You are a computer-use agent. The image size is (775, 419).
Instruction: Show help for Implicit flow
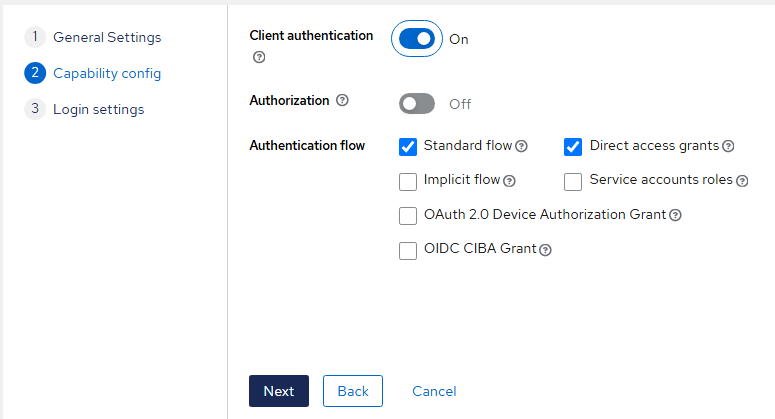pyautogui.click(x=509, y=181)
